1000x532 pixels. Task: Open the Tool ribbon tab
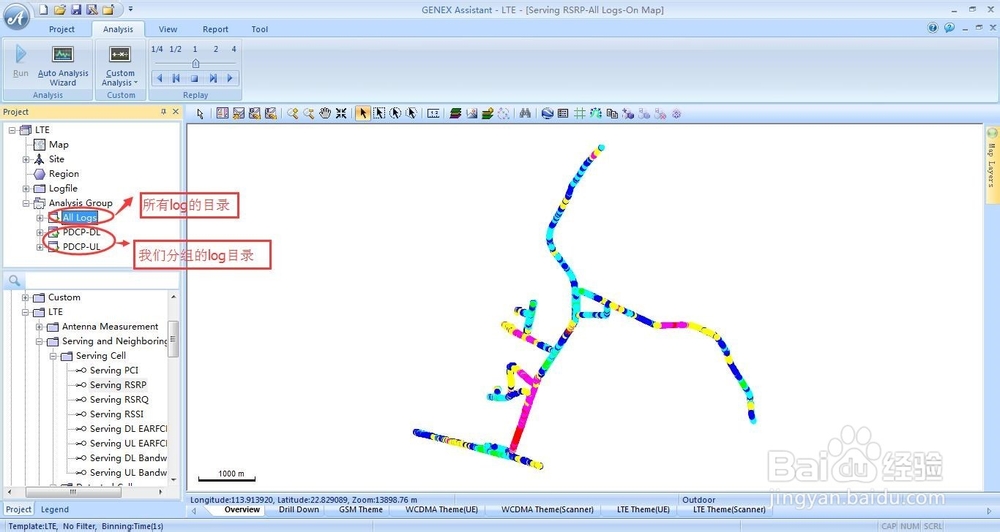point(260,29)
